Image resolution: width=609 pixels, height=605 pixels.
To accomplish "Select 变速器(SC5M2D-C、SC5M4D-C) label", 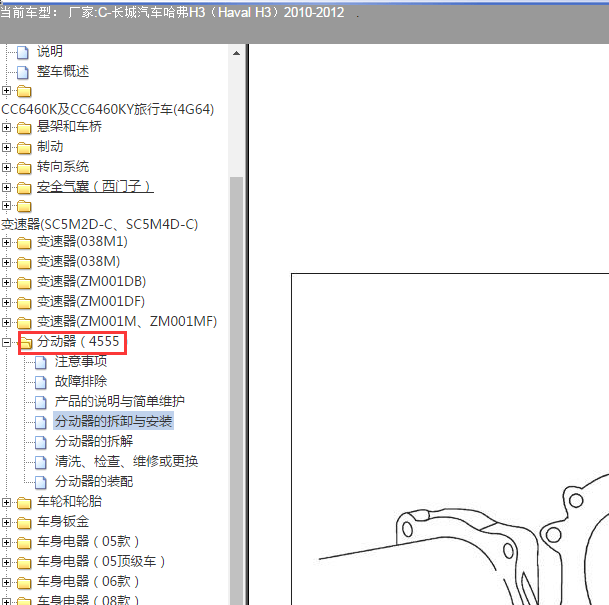I will coord(99,224).
